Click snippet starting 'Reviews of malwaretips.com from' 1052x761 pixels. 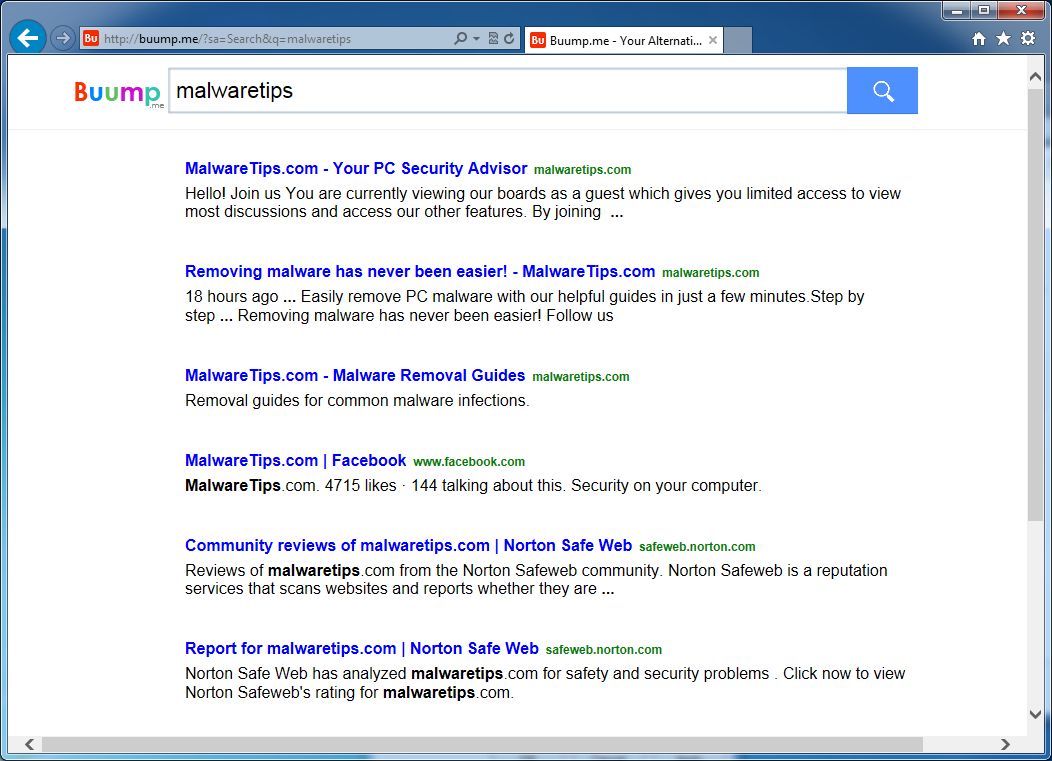536,580
